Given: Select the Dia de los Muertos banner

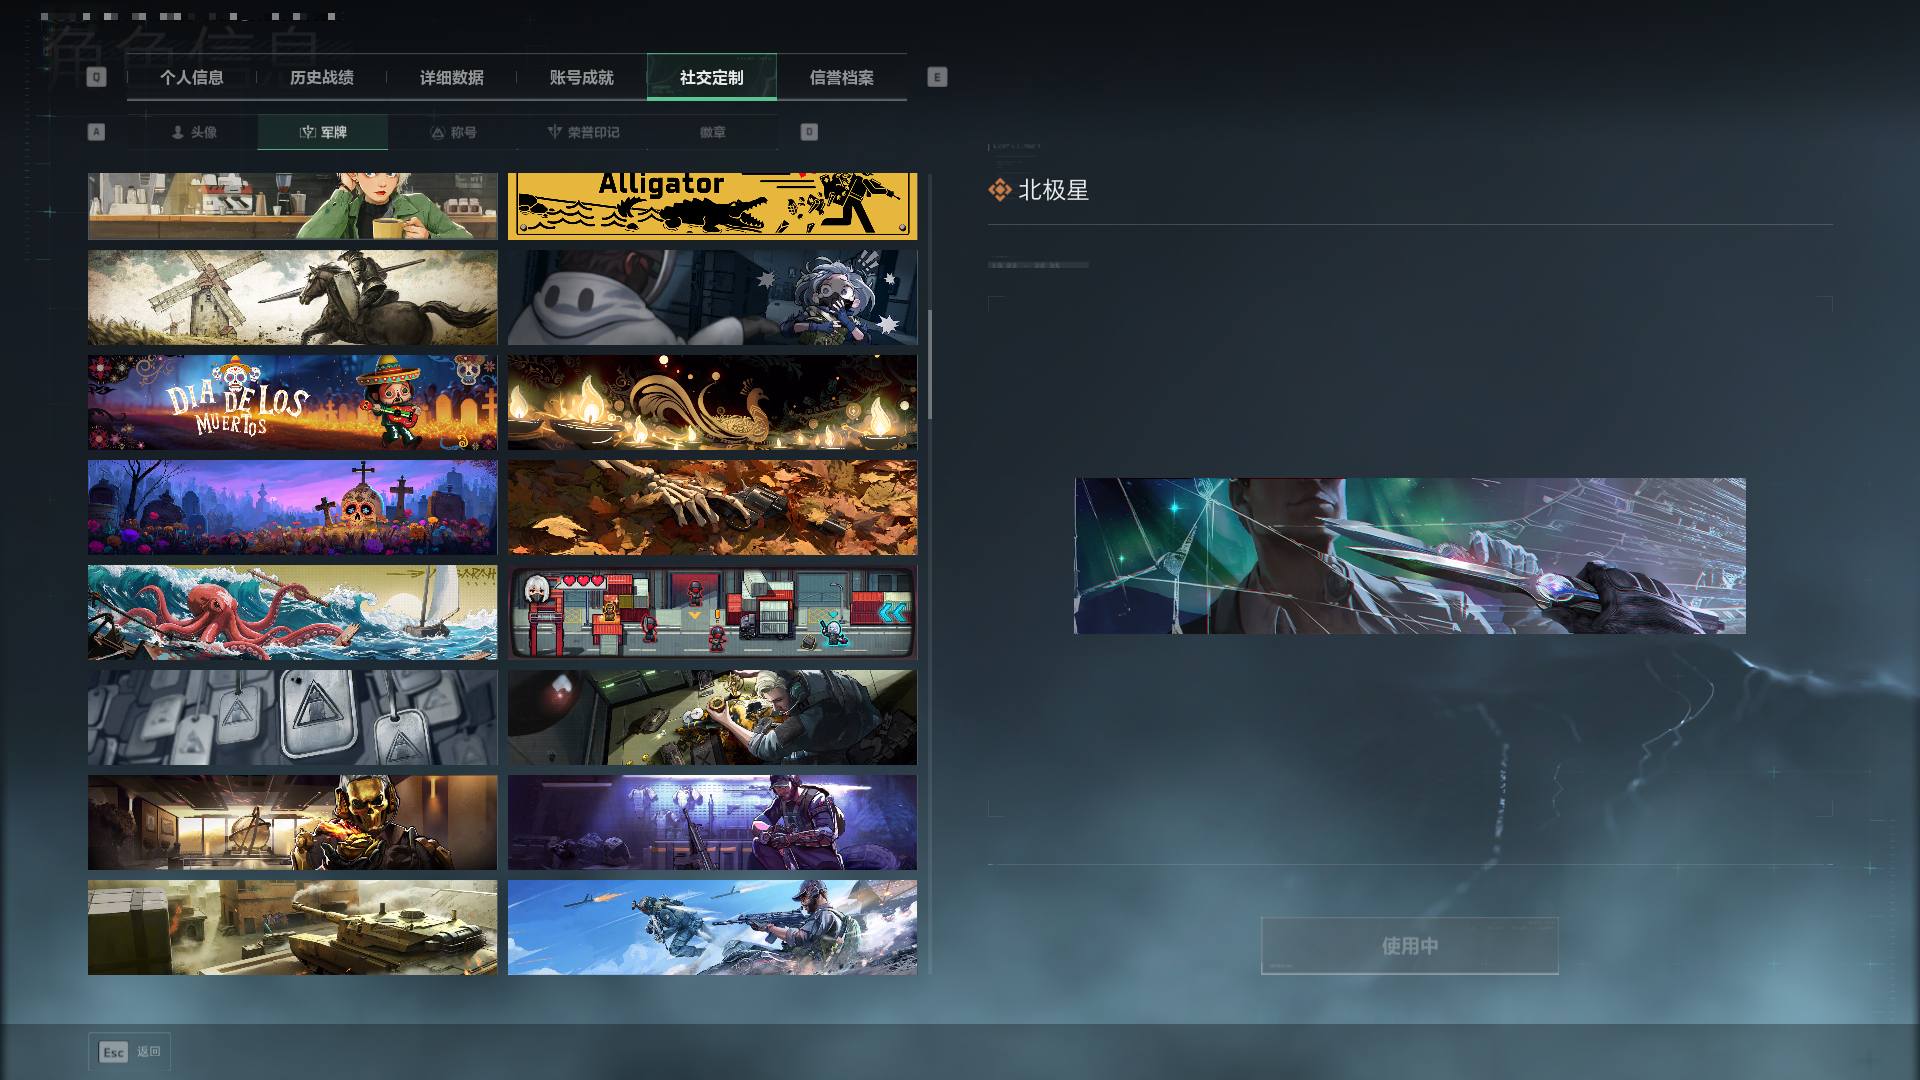Looking at the screenshot, I should (292, 402).
